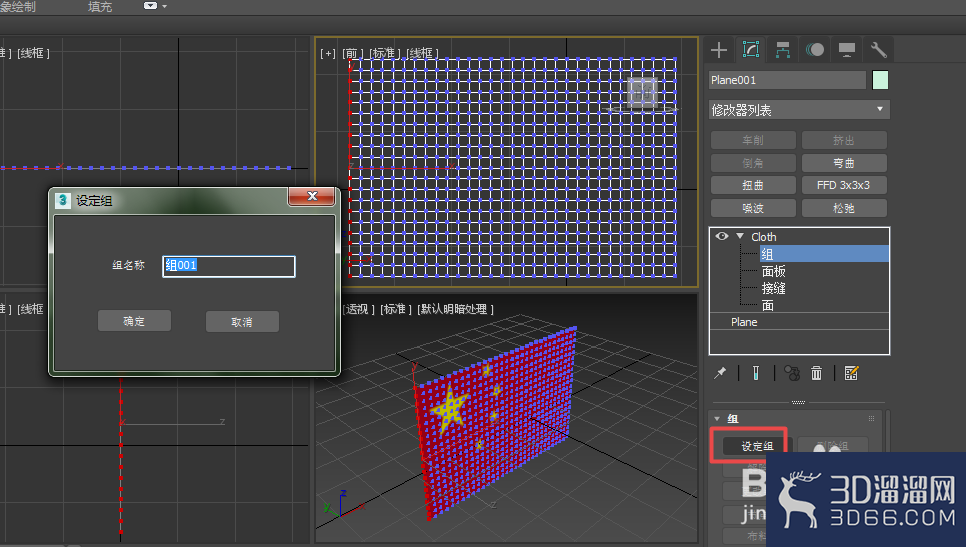Click the 组 rollout drag handle dots

click(x=871, y=418)
